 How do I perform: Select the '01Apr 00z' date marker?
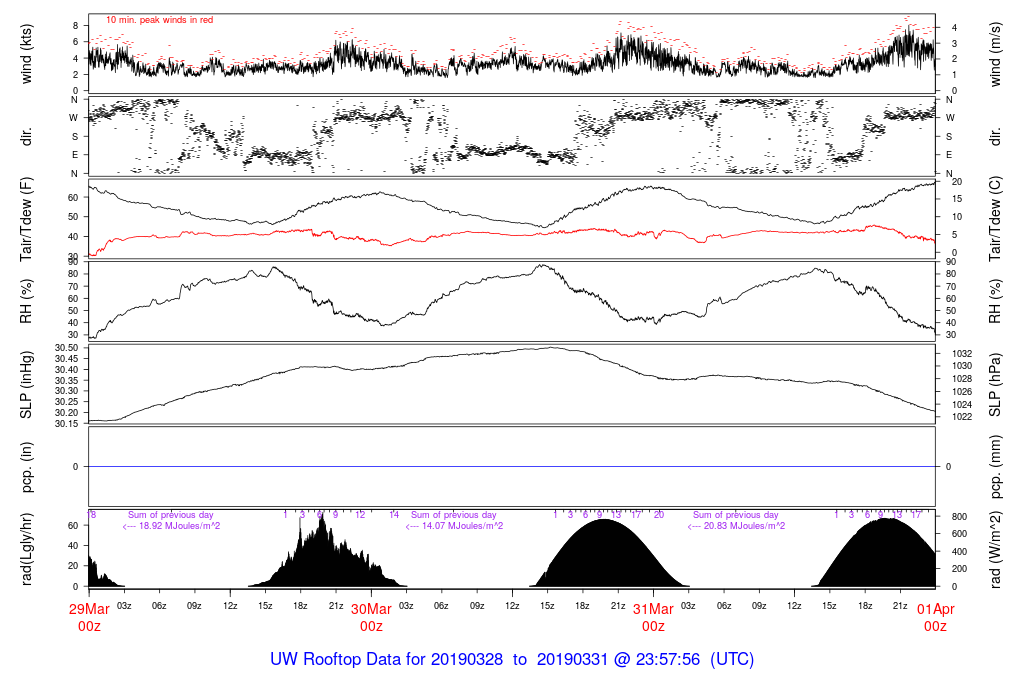935,618
